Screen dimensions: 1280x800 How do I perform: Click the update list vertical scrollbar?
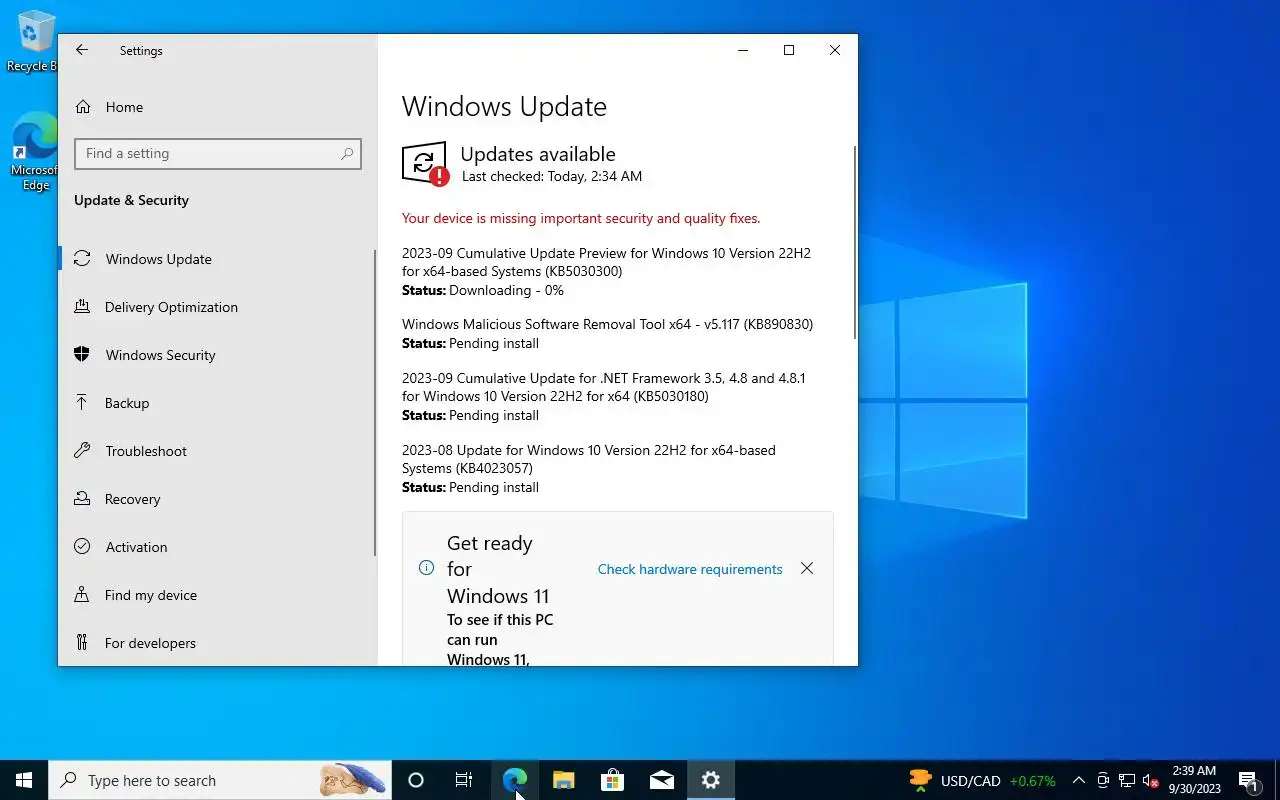tap(855, 242)
